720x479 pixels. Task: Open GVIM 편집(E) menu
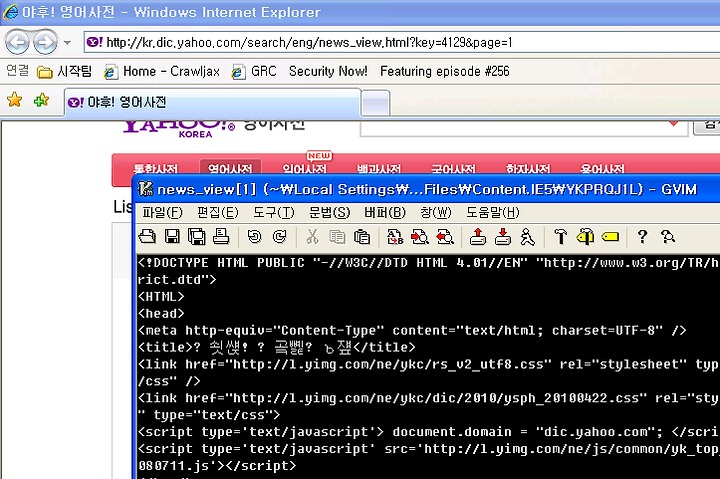point(218,213)
